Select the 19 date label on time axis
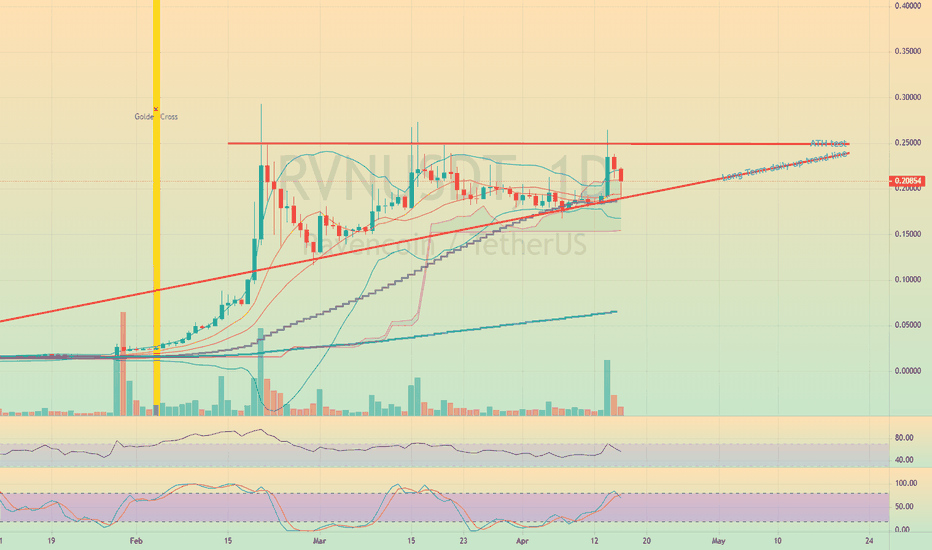The image size is (932, 550). tap(52, 541)
